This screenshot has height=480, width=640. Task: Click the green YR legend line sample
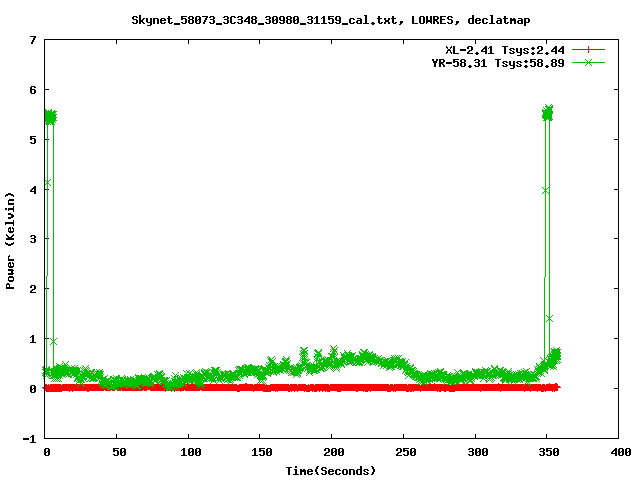point(588,62)
